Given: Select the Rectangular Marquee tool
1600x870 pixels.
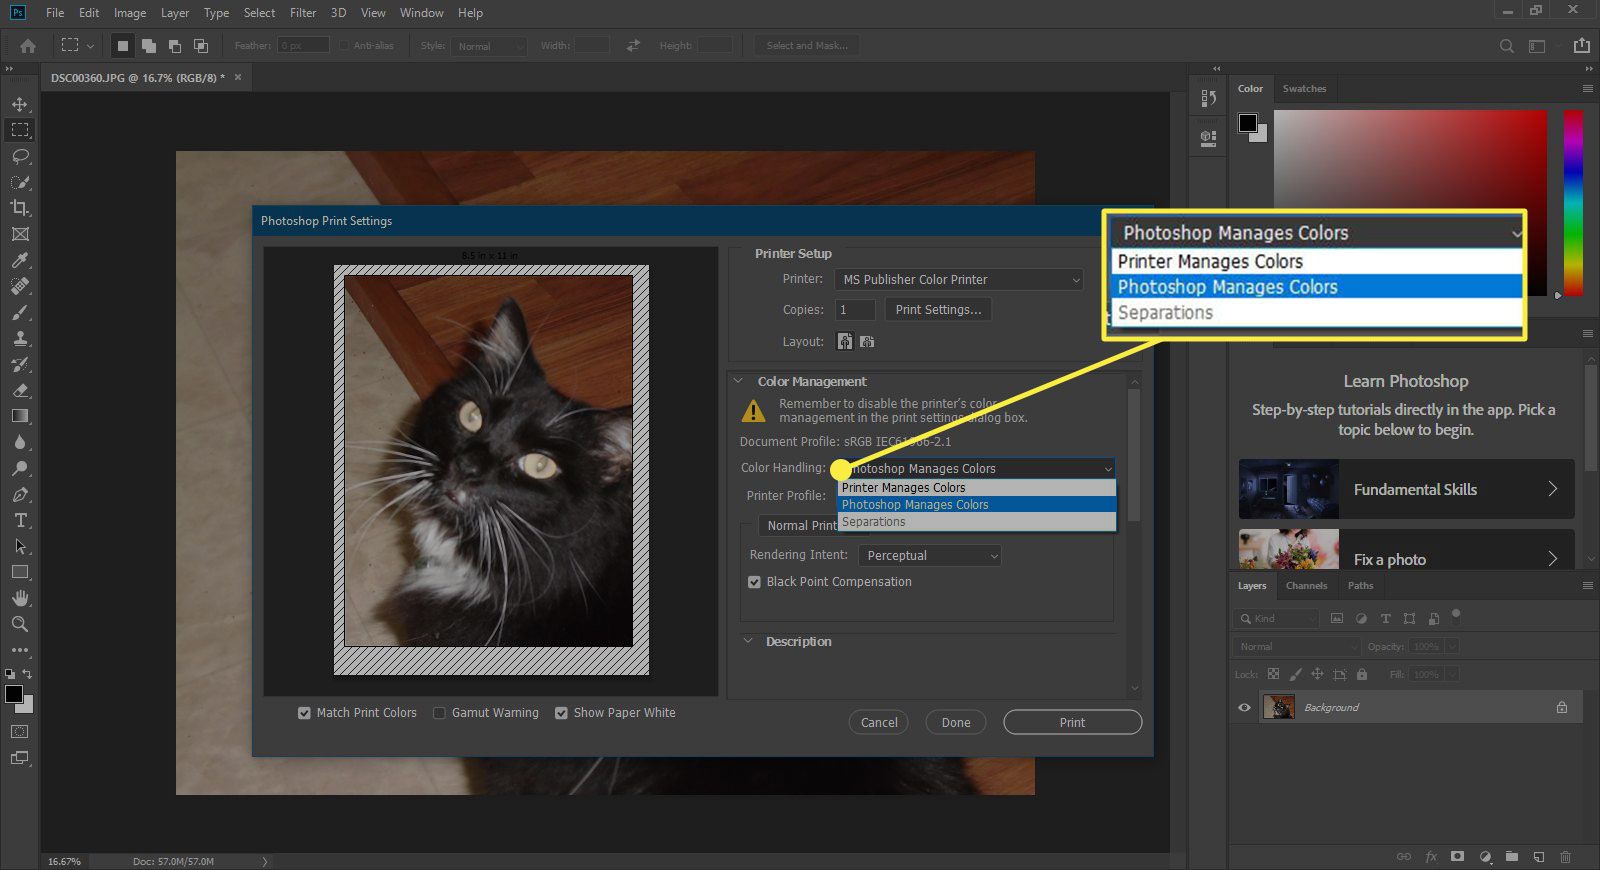Looking at the screenshot, I should click(20, 130).
